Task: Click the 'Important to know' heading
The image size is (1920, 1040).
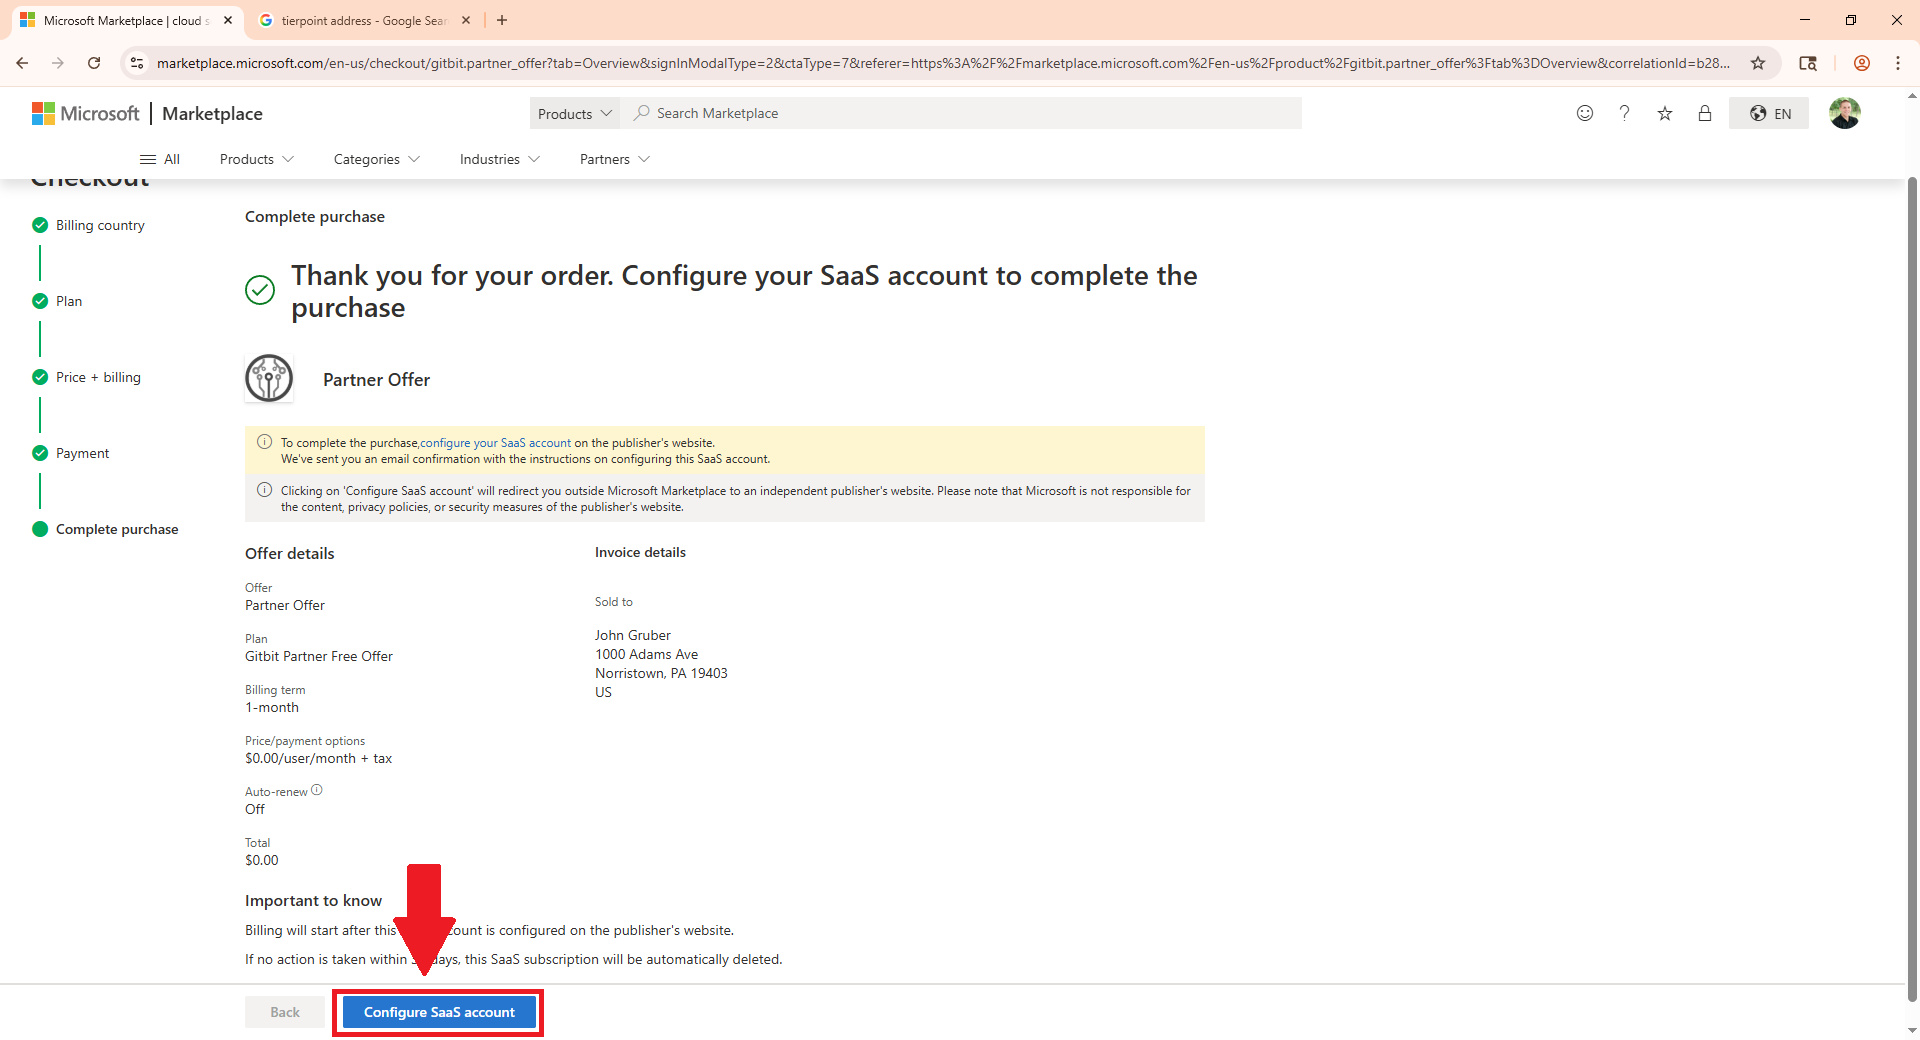Action: click(x=313, y=900)
